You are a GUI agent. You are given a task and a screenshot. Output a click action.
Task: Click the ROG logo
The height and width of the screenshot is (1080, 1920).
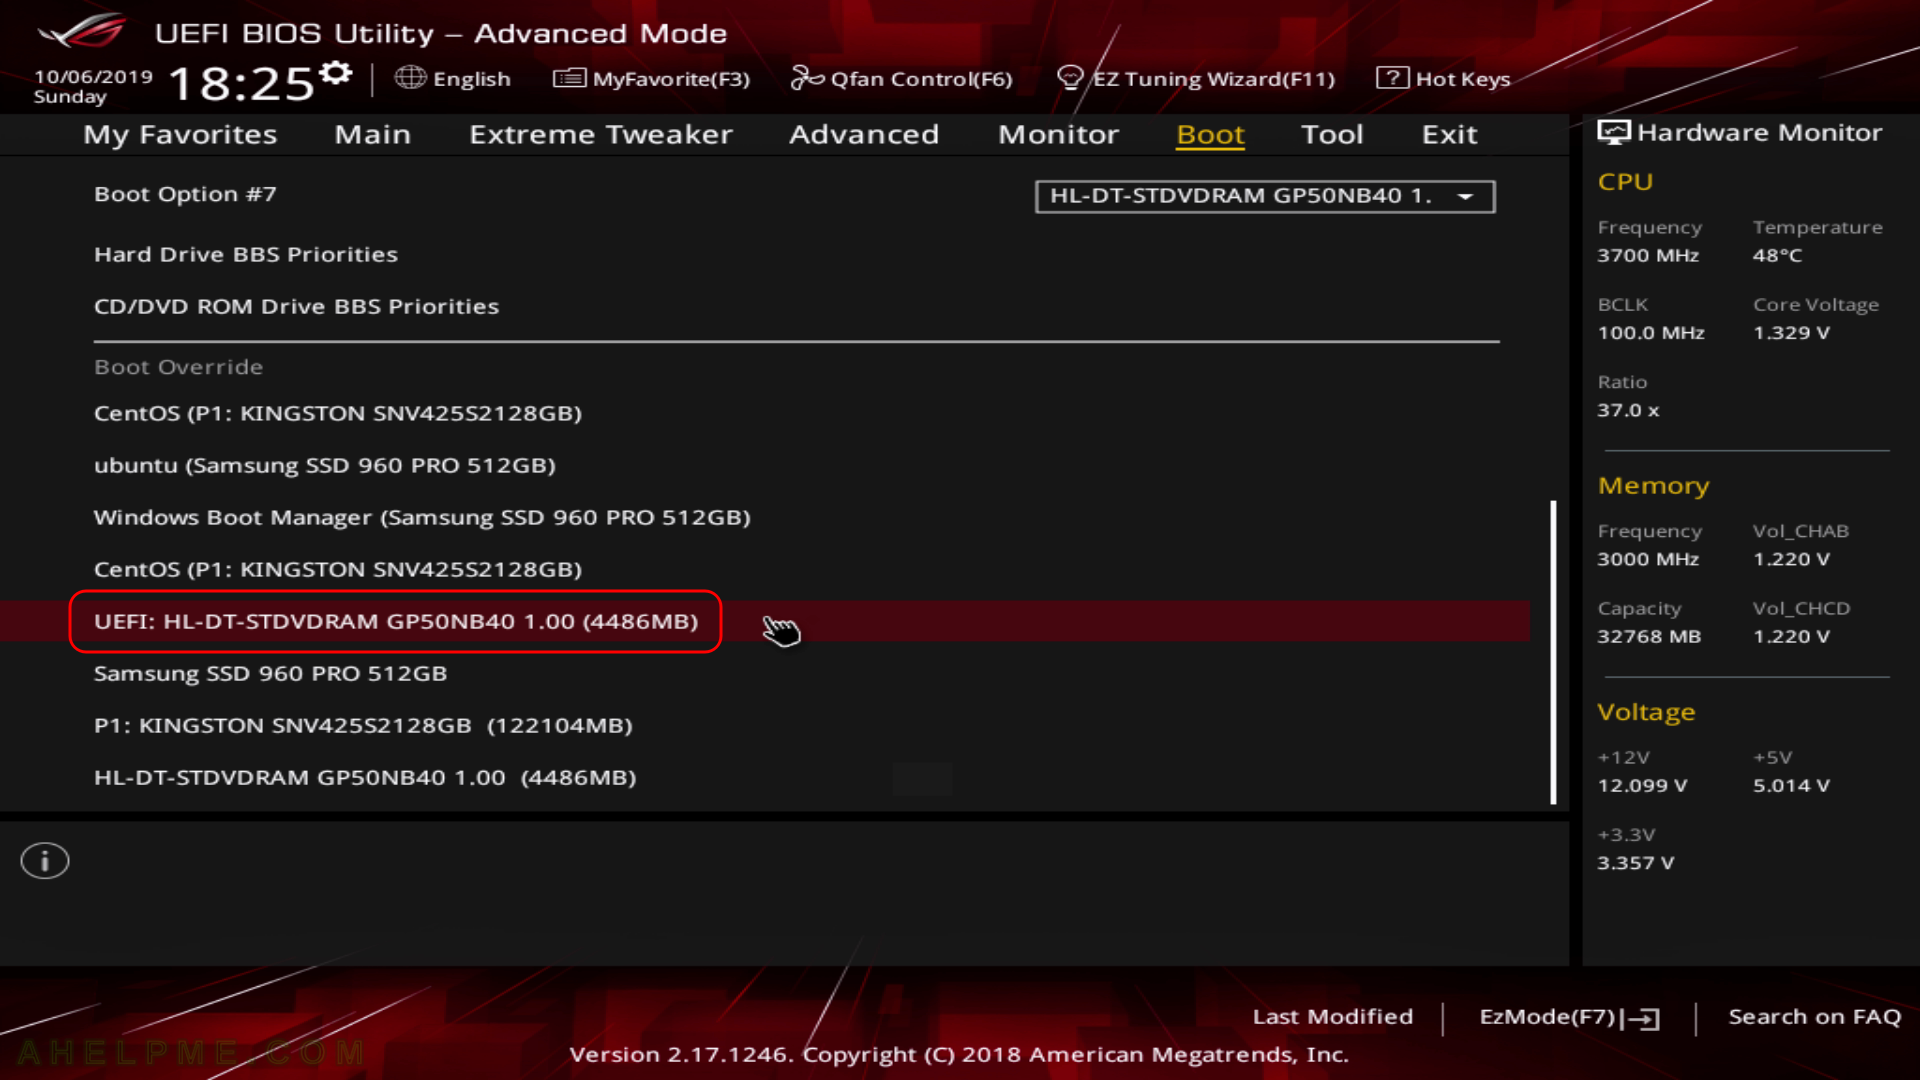pyautogui.click(x=82, y=30)
